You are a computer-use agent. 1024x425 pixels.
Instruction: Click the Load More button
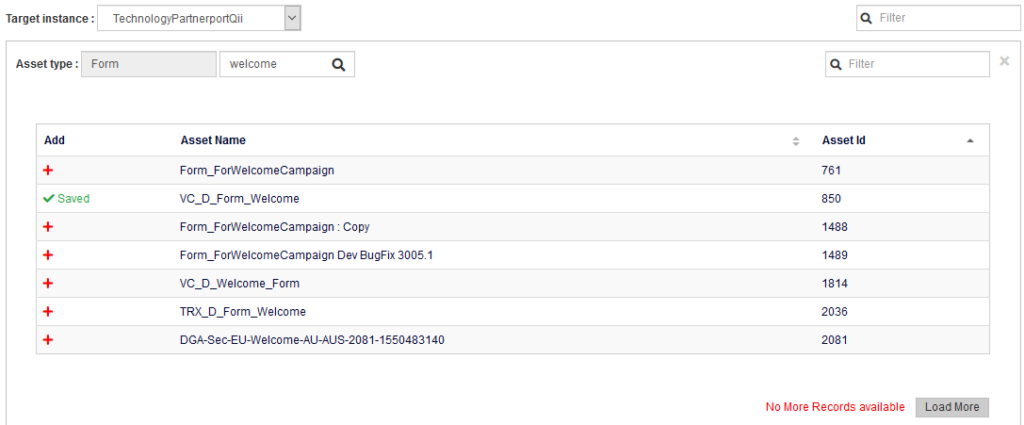(x=951, y=407)
